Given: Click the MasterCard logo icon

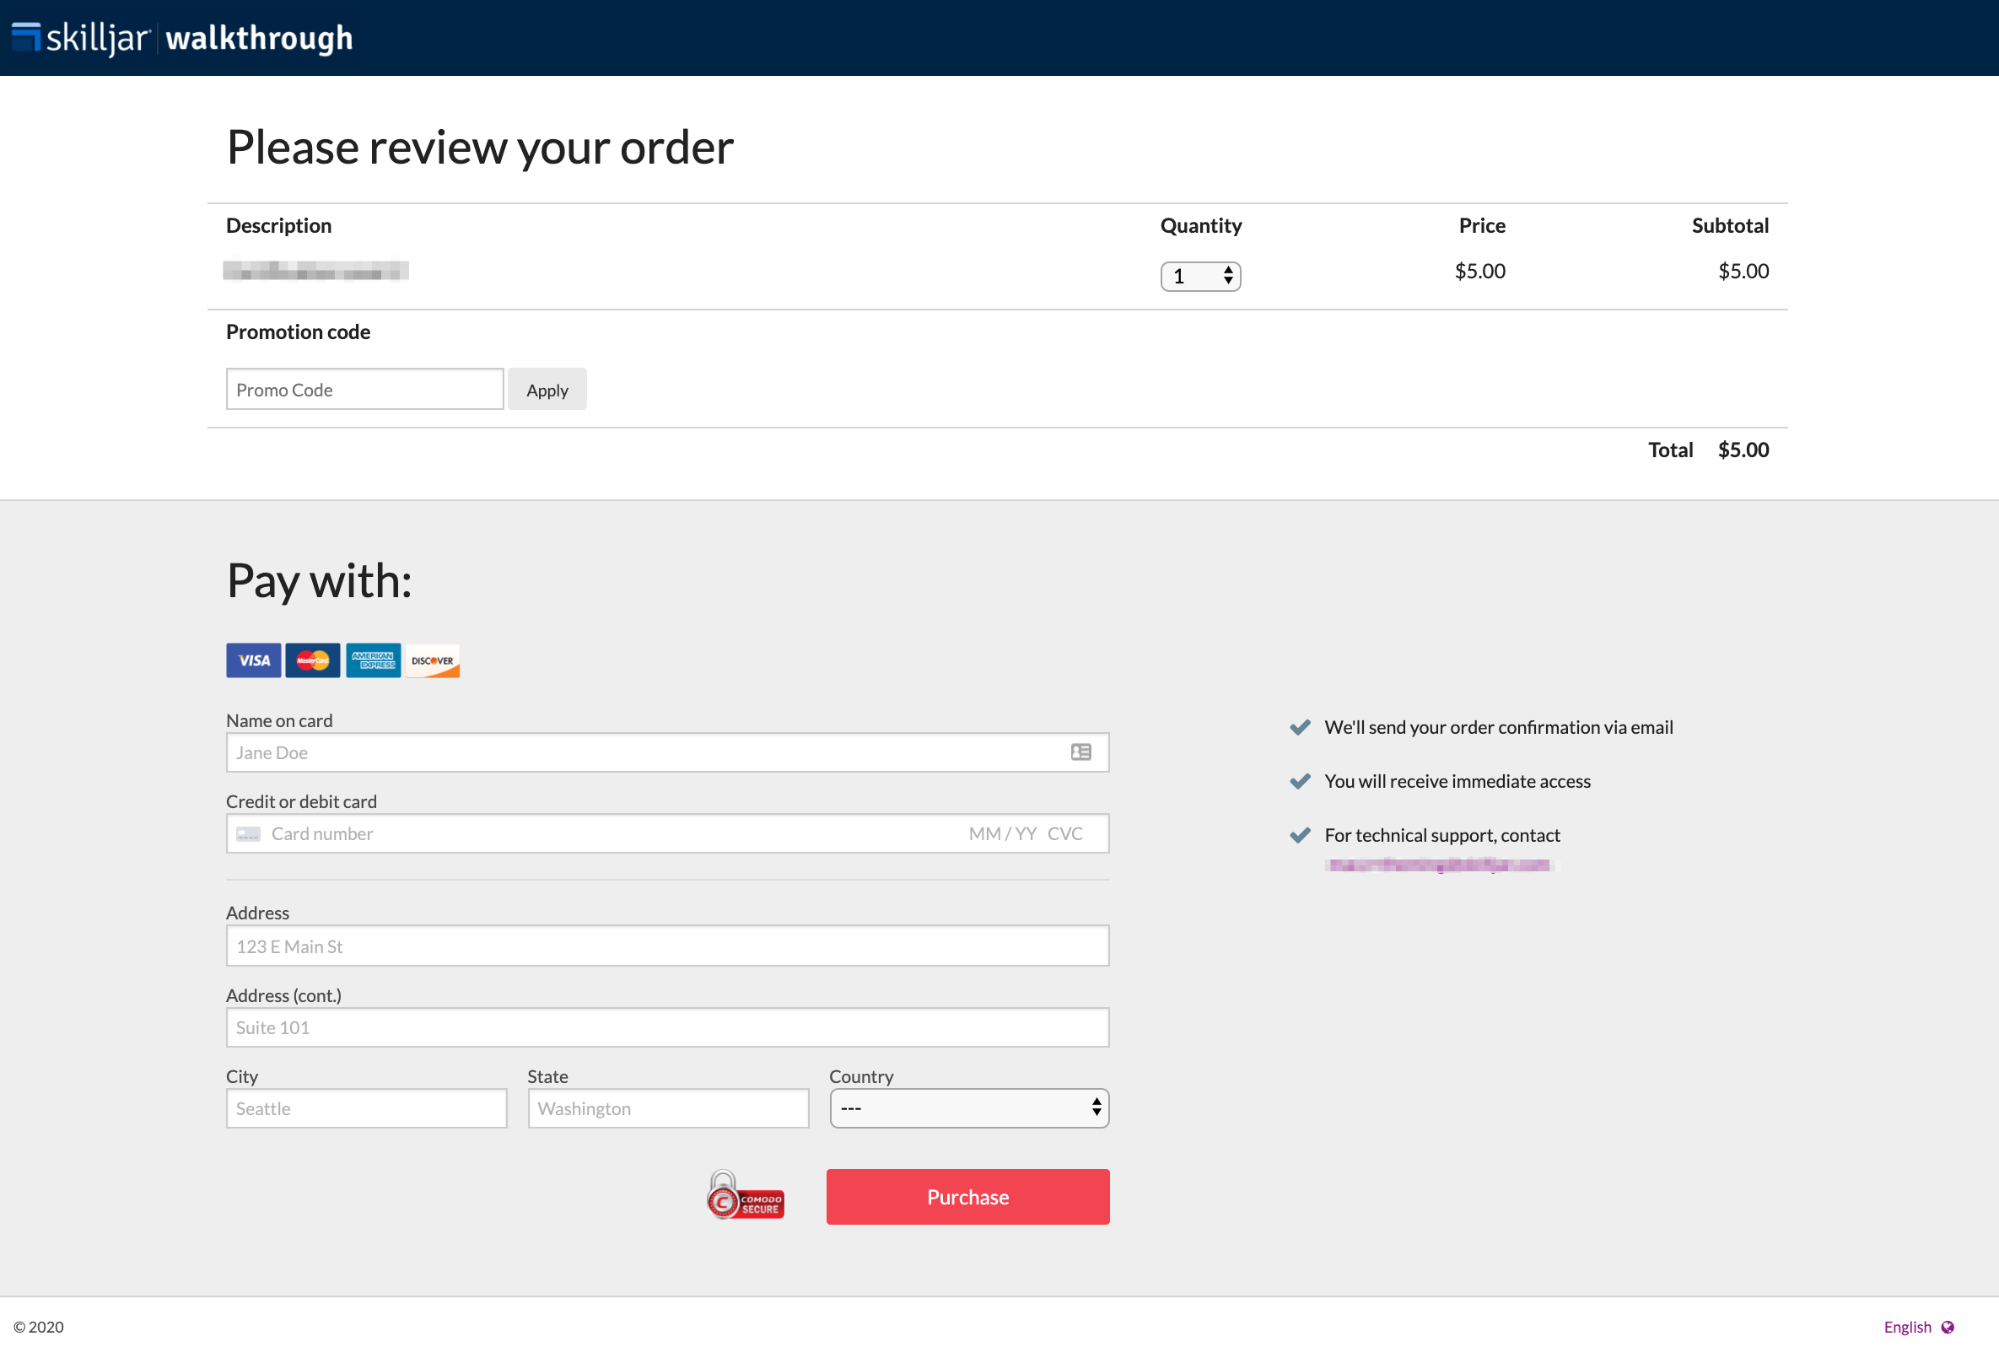Looking at the screenshot, I should [x=313, y=660].
